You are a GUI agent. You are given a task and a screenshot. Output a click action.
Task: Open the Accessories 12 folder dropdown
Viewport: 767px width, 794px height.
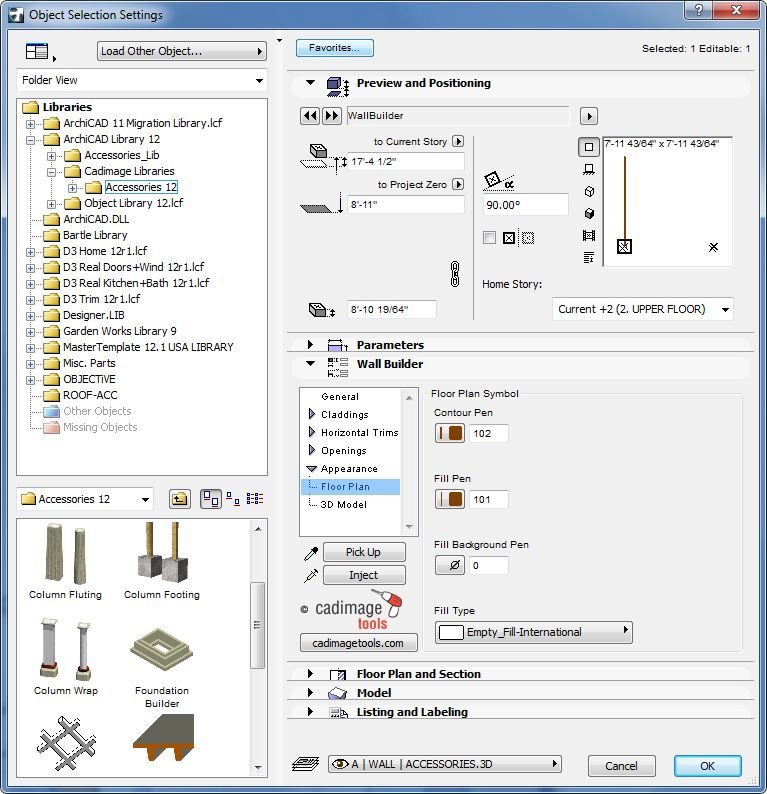85,499
